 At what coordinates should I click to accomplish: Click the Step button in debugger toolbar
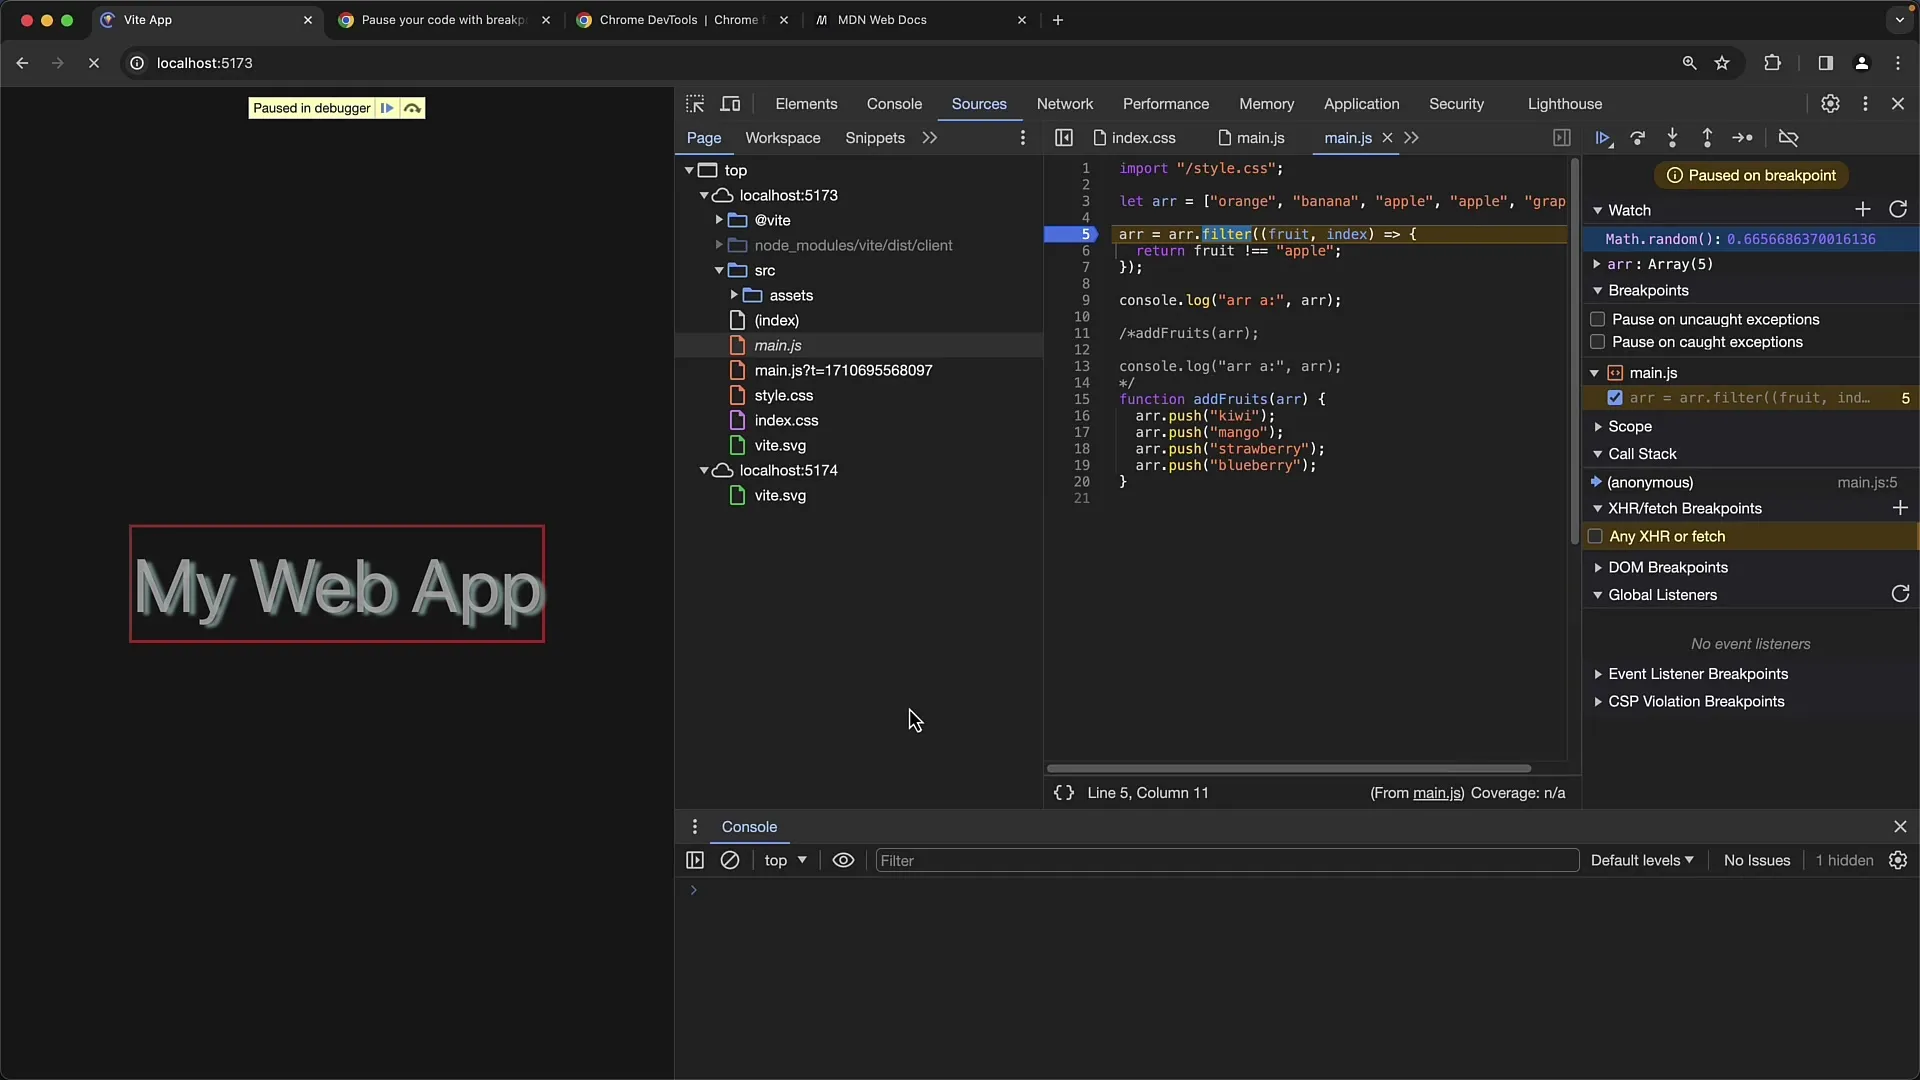(x=1743, y=138)
